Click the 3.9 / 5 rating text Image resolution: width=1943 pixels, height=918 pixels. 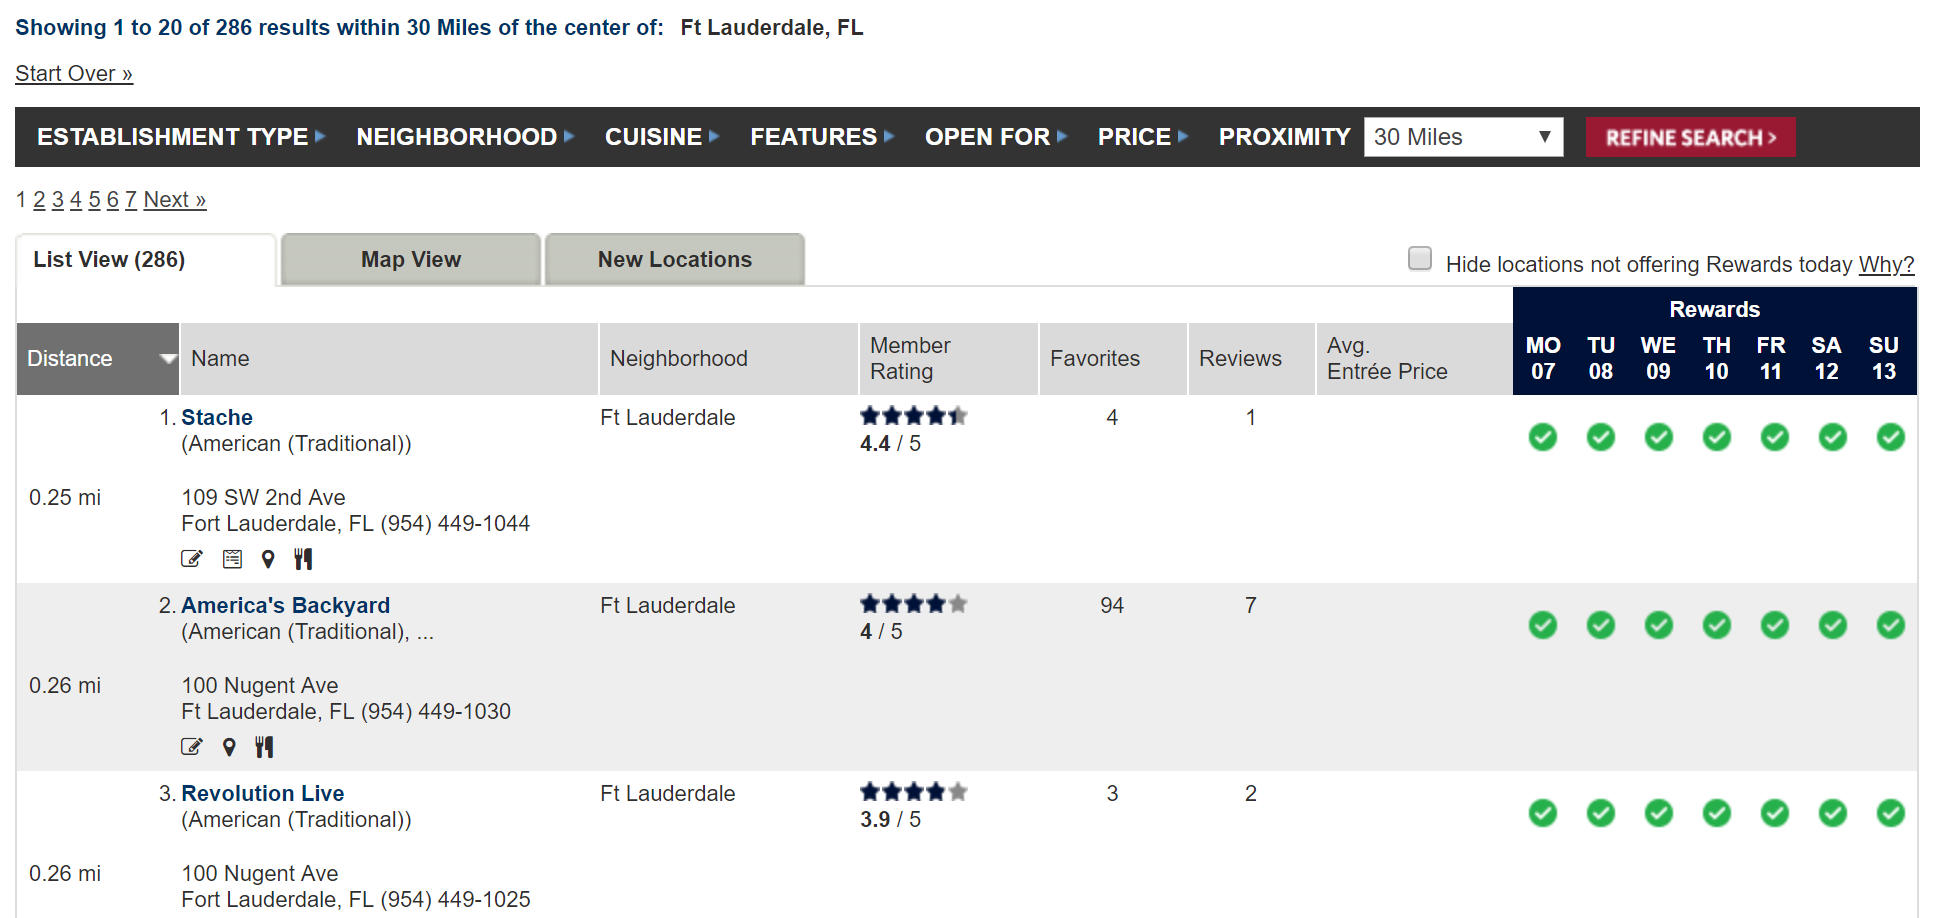click(x=890, y=820)
